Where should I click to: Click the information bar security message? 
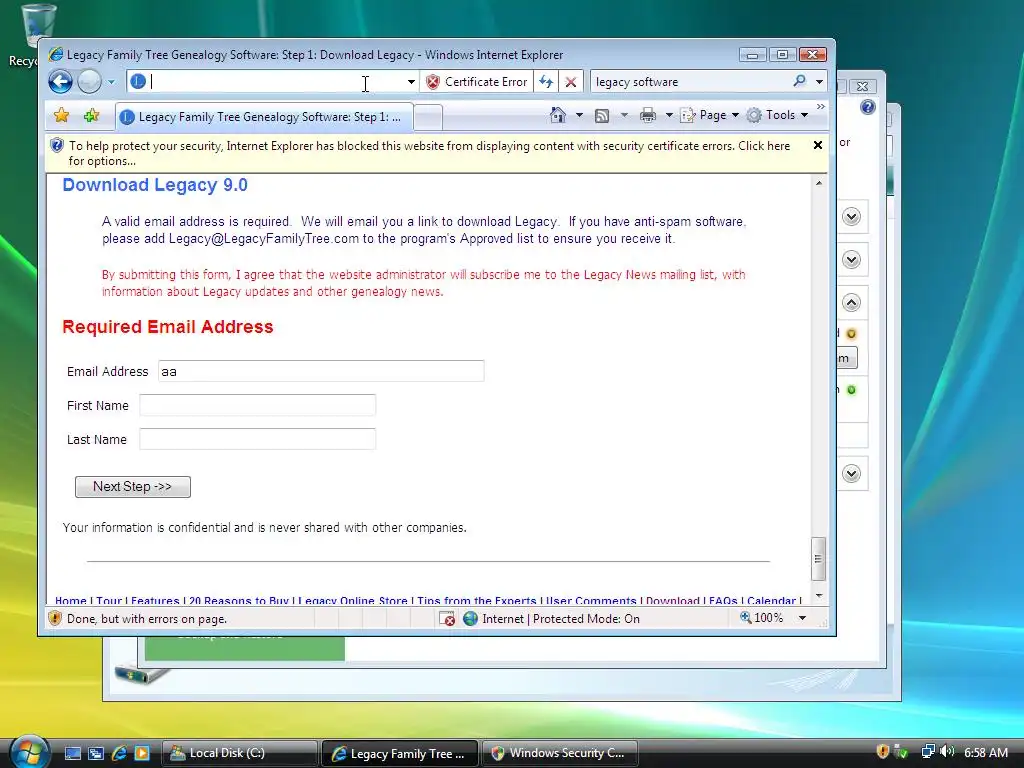click(428, 153)
